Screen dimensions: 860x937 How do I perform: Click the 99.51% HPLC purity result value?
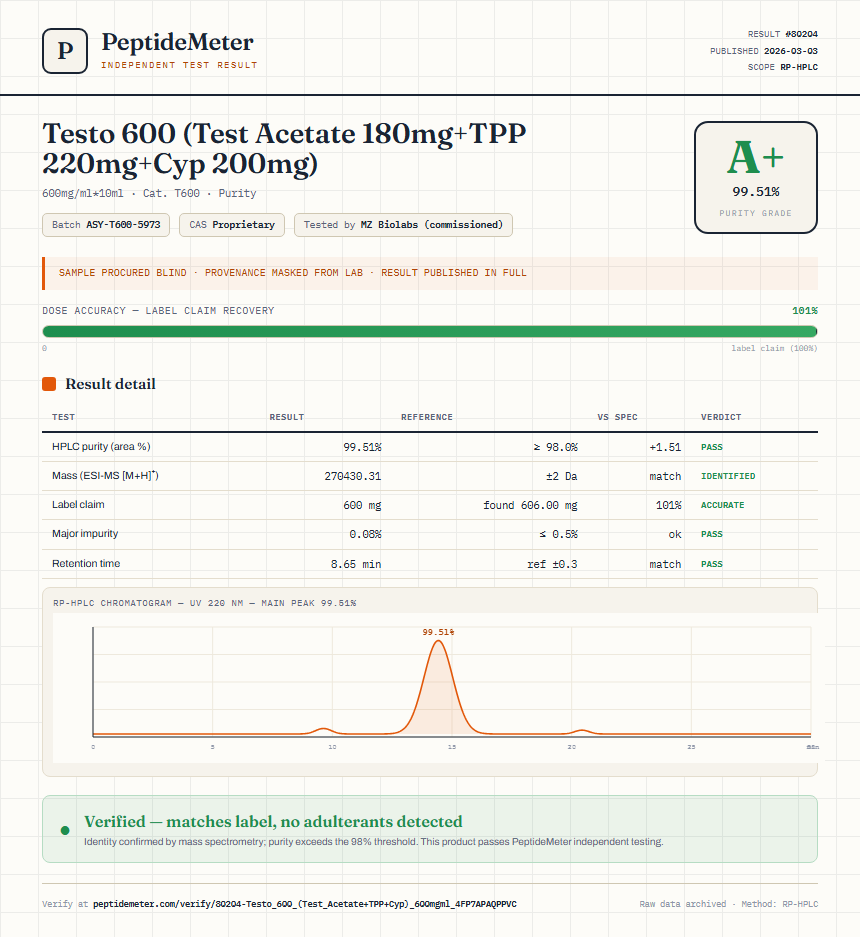click(x=362, y=447)
